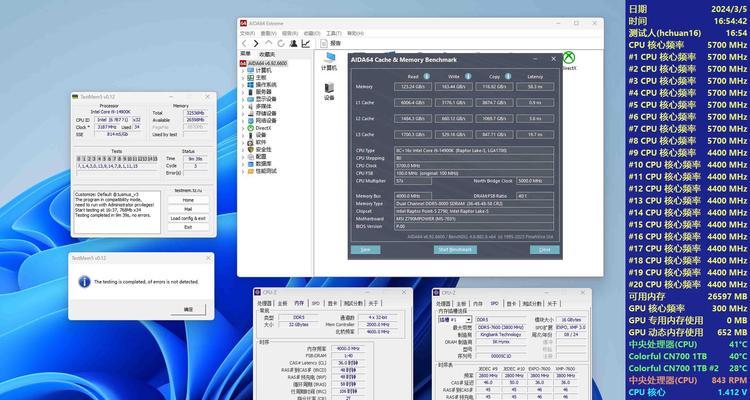Viewport: 750px width, 400px height.
Task: Open 显卡 tab in left CPU-Z window
Action: pos(332,303)
